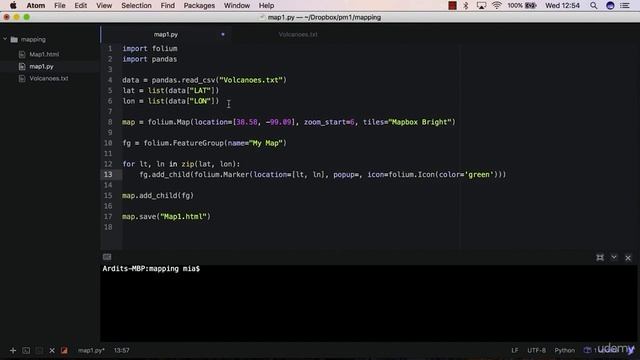Click the UTF-8 encoding selector
The height and width of the screenshot is (360, 640).
tap(536, 350)
